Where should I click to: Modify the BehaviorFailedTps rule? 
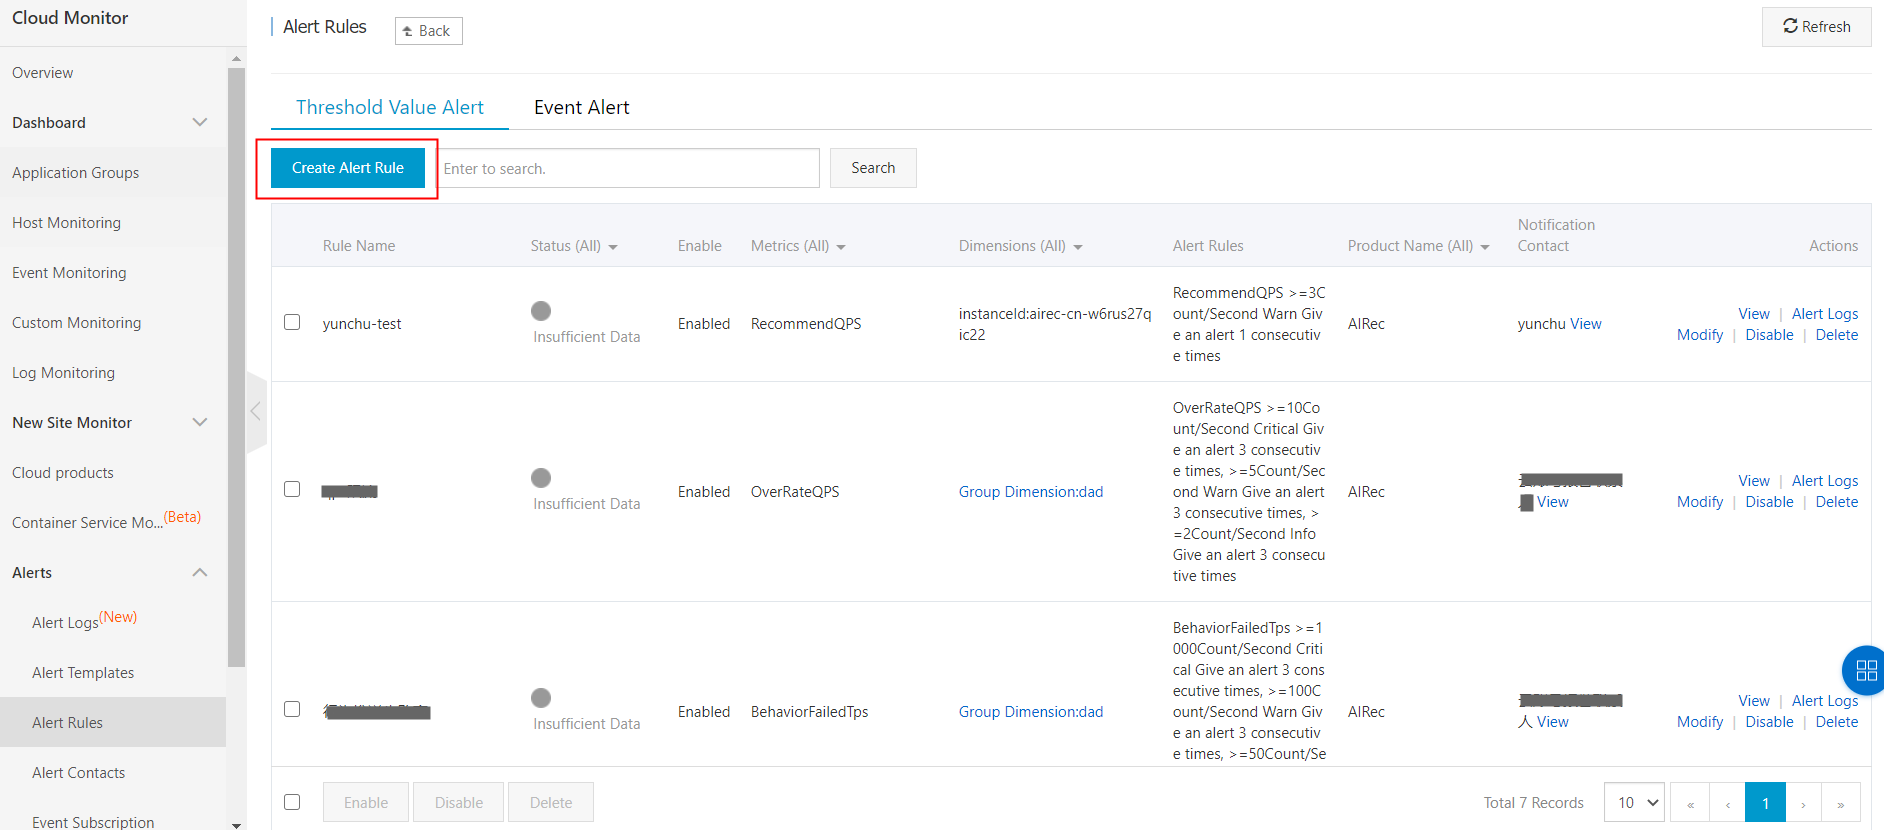(1700, 722)
